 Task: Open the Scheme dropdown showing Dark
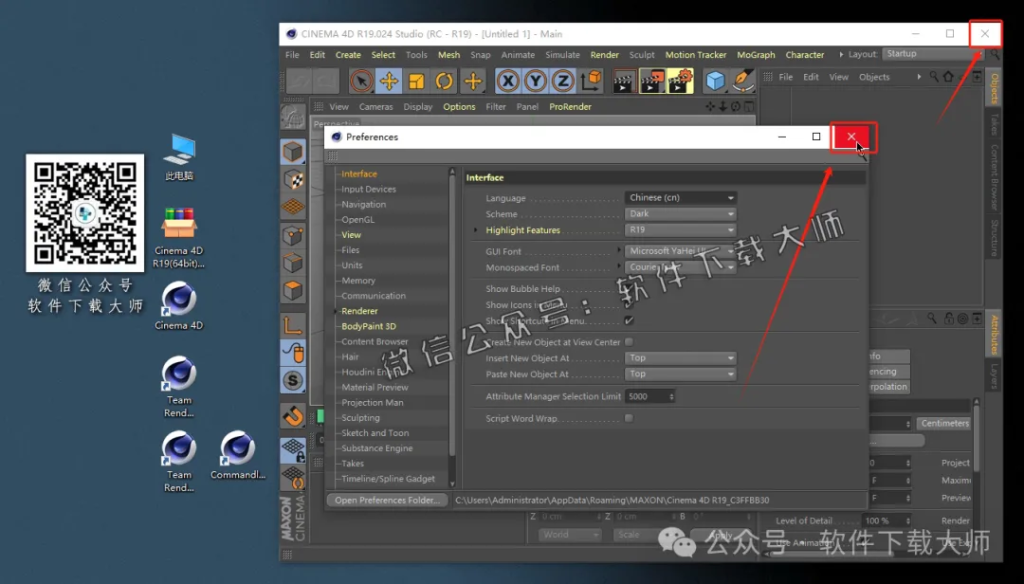pyautogui.click(x=680, y=214)
